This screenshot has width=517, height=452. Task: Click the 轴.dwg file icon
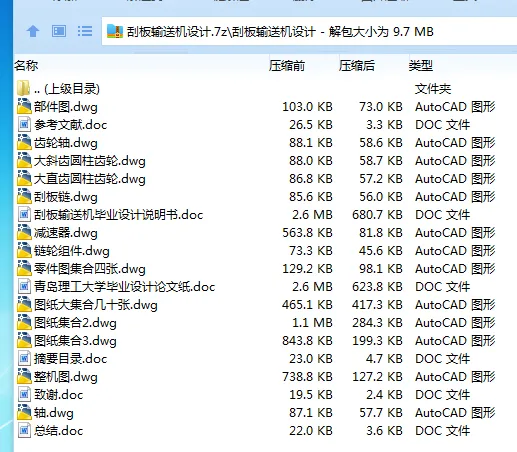tap(24, 412)
